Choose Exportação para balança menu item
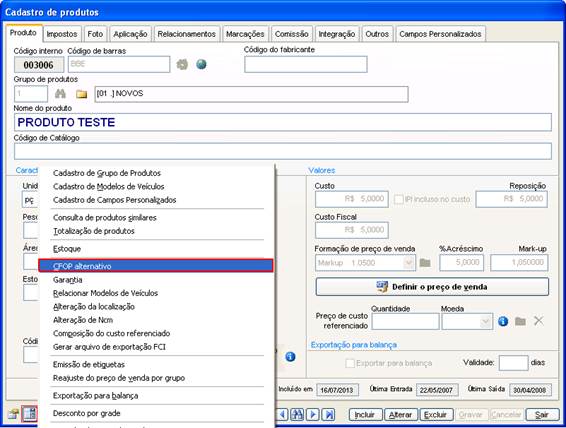 point(156,396)
